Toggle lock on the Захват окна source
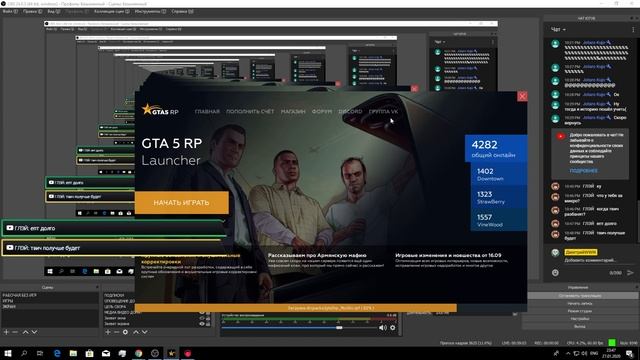This screenshot has height=360, width=640. pyautogui.click(x=208, y=318)
